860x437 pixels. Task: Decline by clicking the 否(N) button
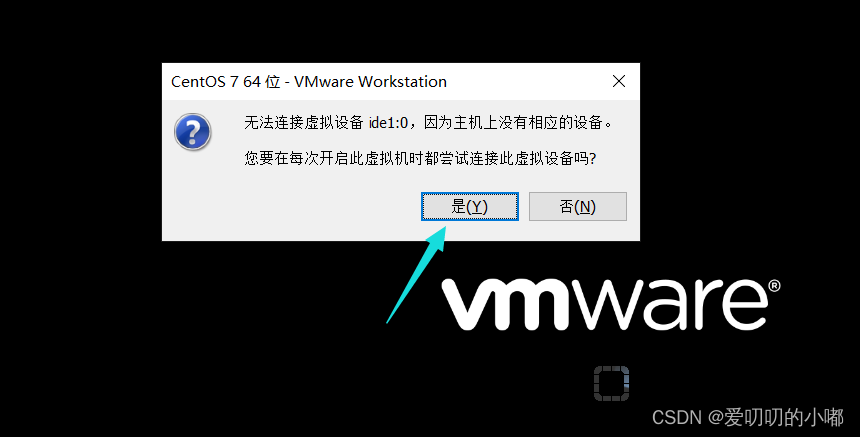pos(578,207)
